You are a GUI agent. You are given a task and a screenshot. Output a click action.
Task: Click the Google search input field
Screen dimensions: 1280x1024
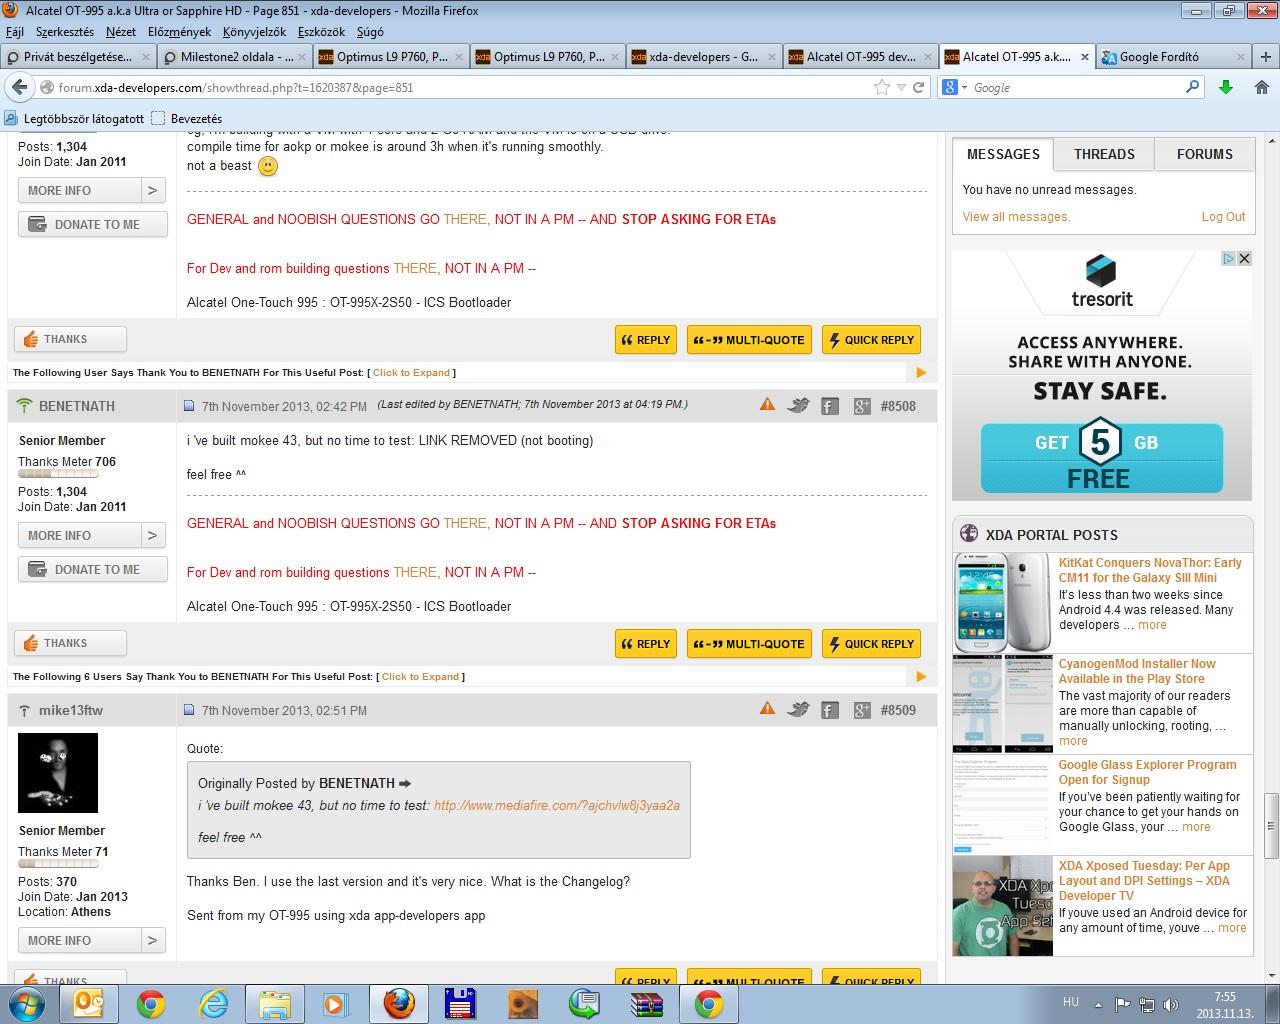[1077, 88]
